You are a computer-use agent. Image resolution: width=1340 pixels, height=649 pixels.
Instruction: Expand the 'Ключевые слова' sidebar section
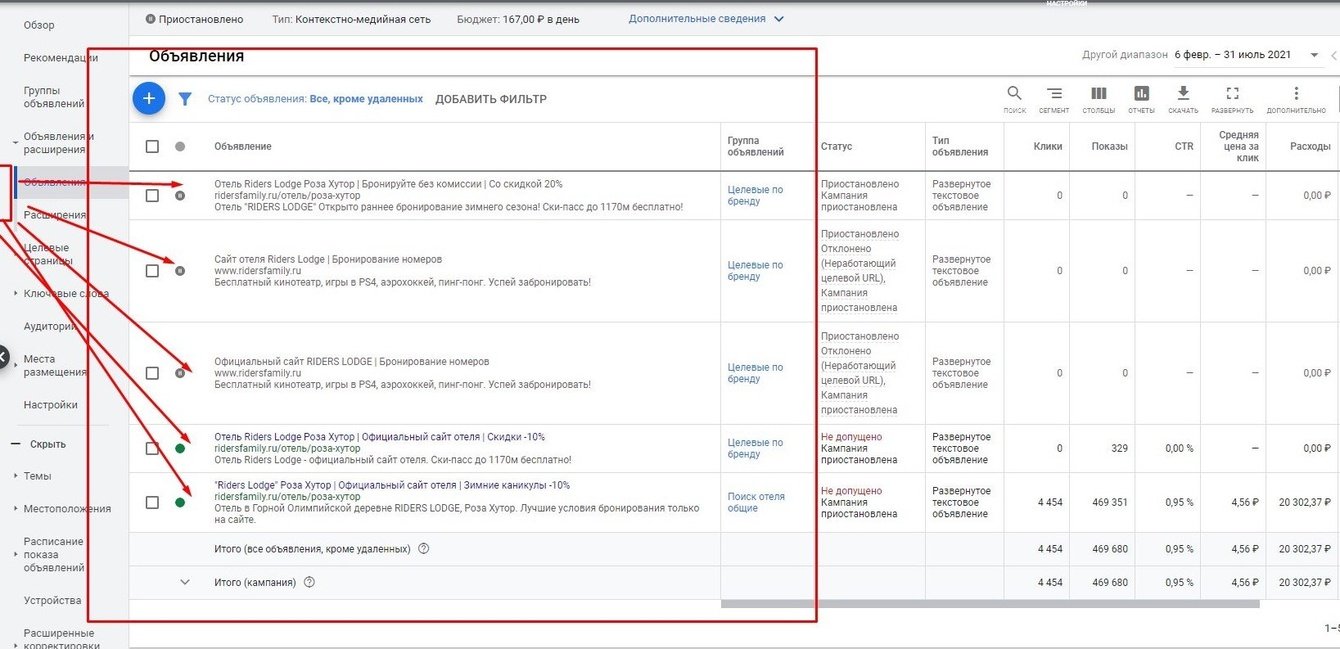(15, 294)
